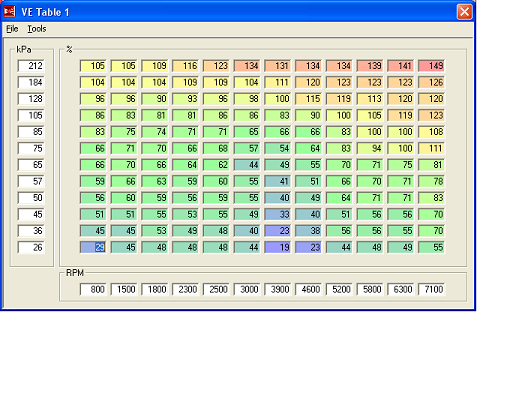The image size is (528, 396).
Task: Select the VE cell showing 126
Action: coord(431,82)
